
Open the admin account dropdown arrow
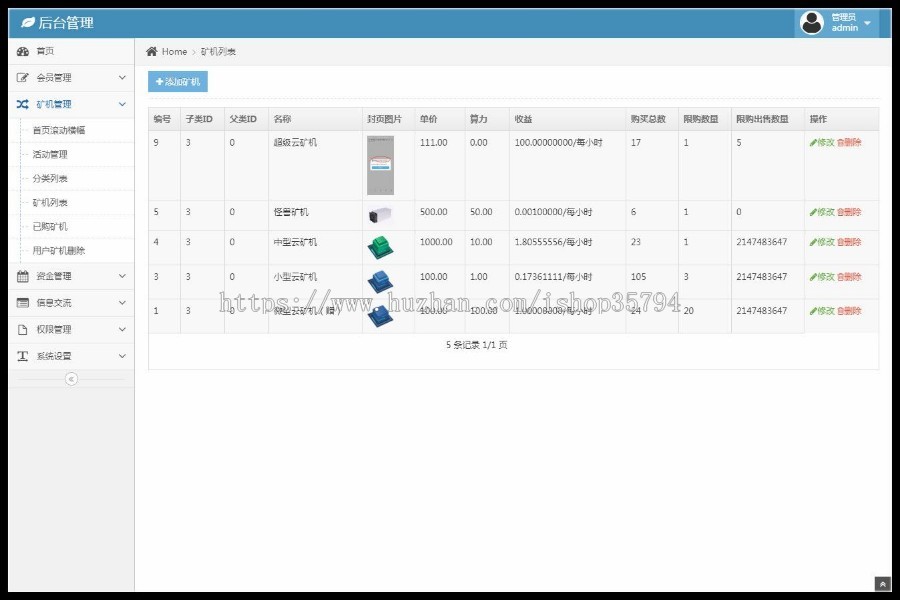click(x=866, y=21)
